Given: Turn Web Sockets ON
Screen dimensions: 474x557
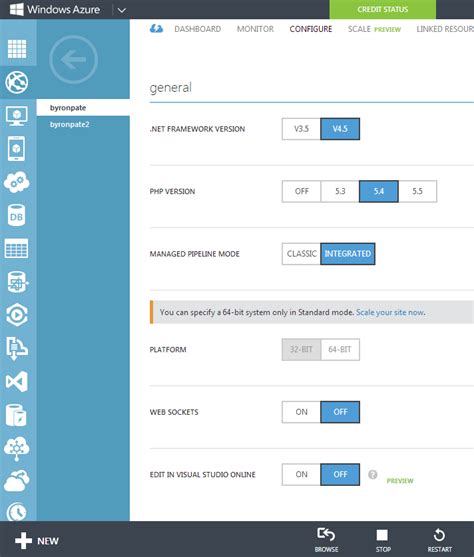Looking at the screenshot, I should [301, 412].
